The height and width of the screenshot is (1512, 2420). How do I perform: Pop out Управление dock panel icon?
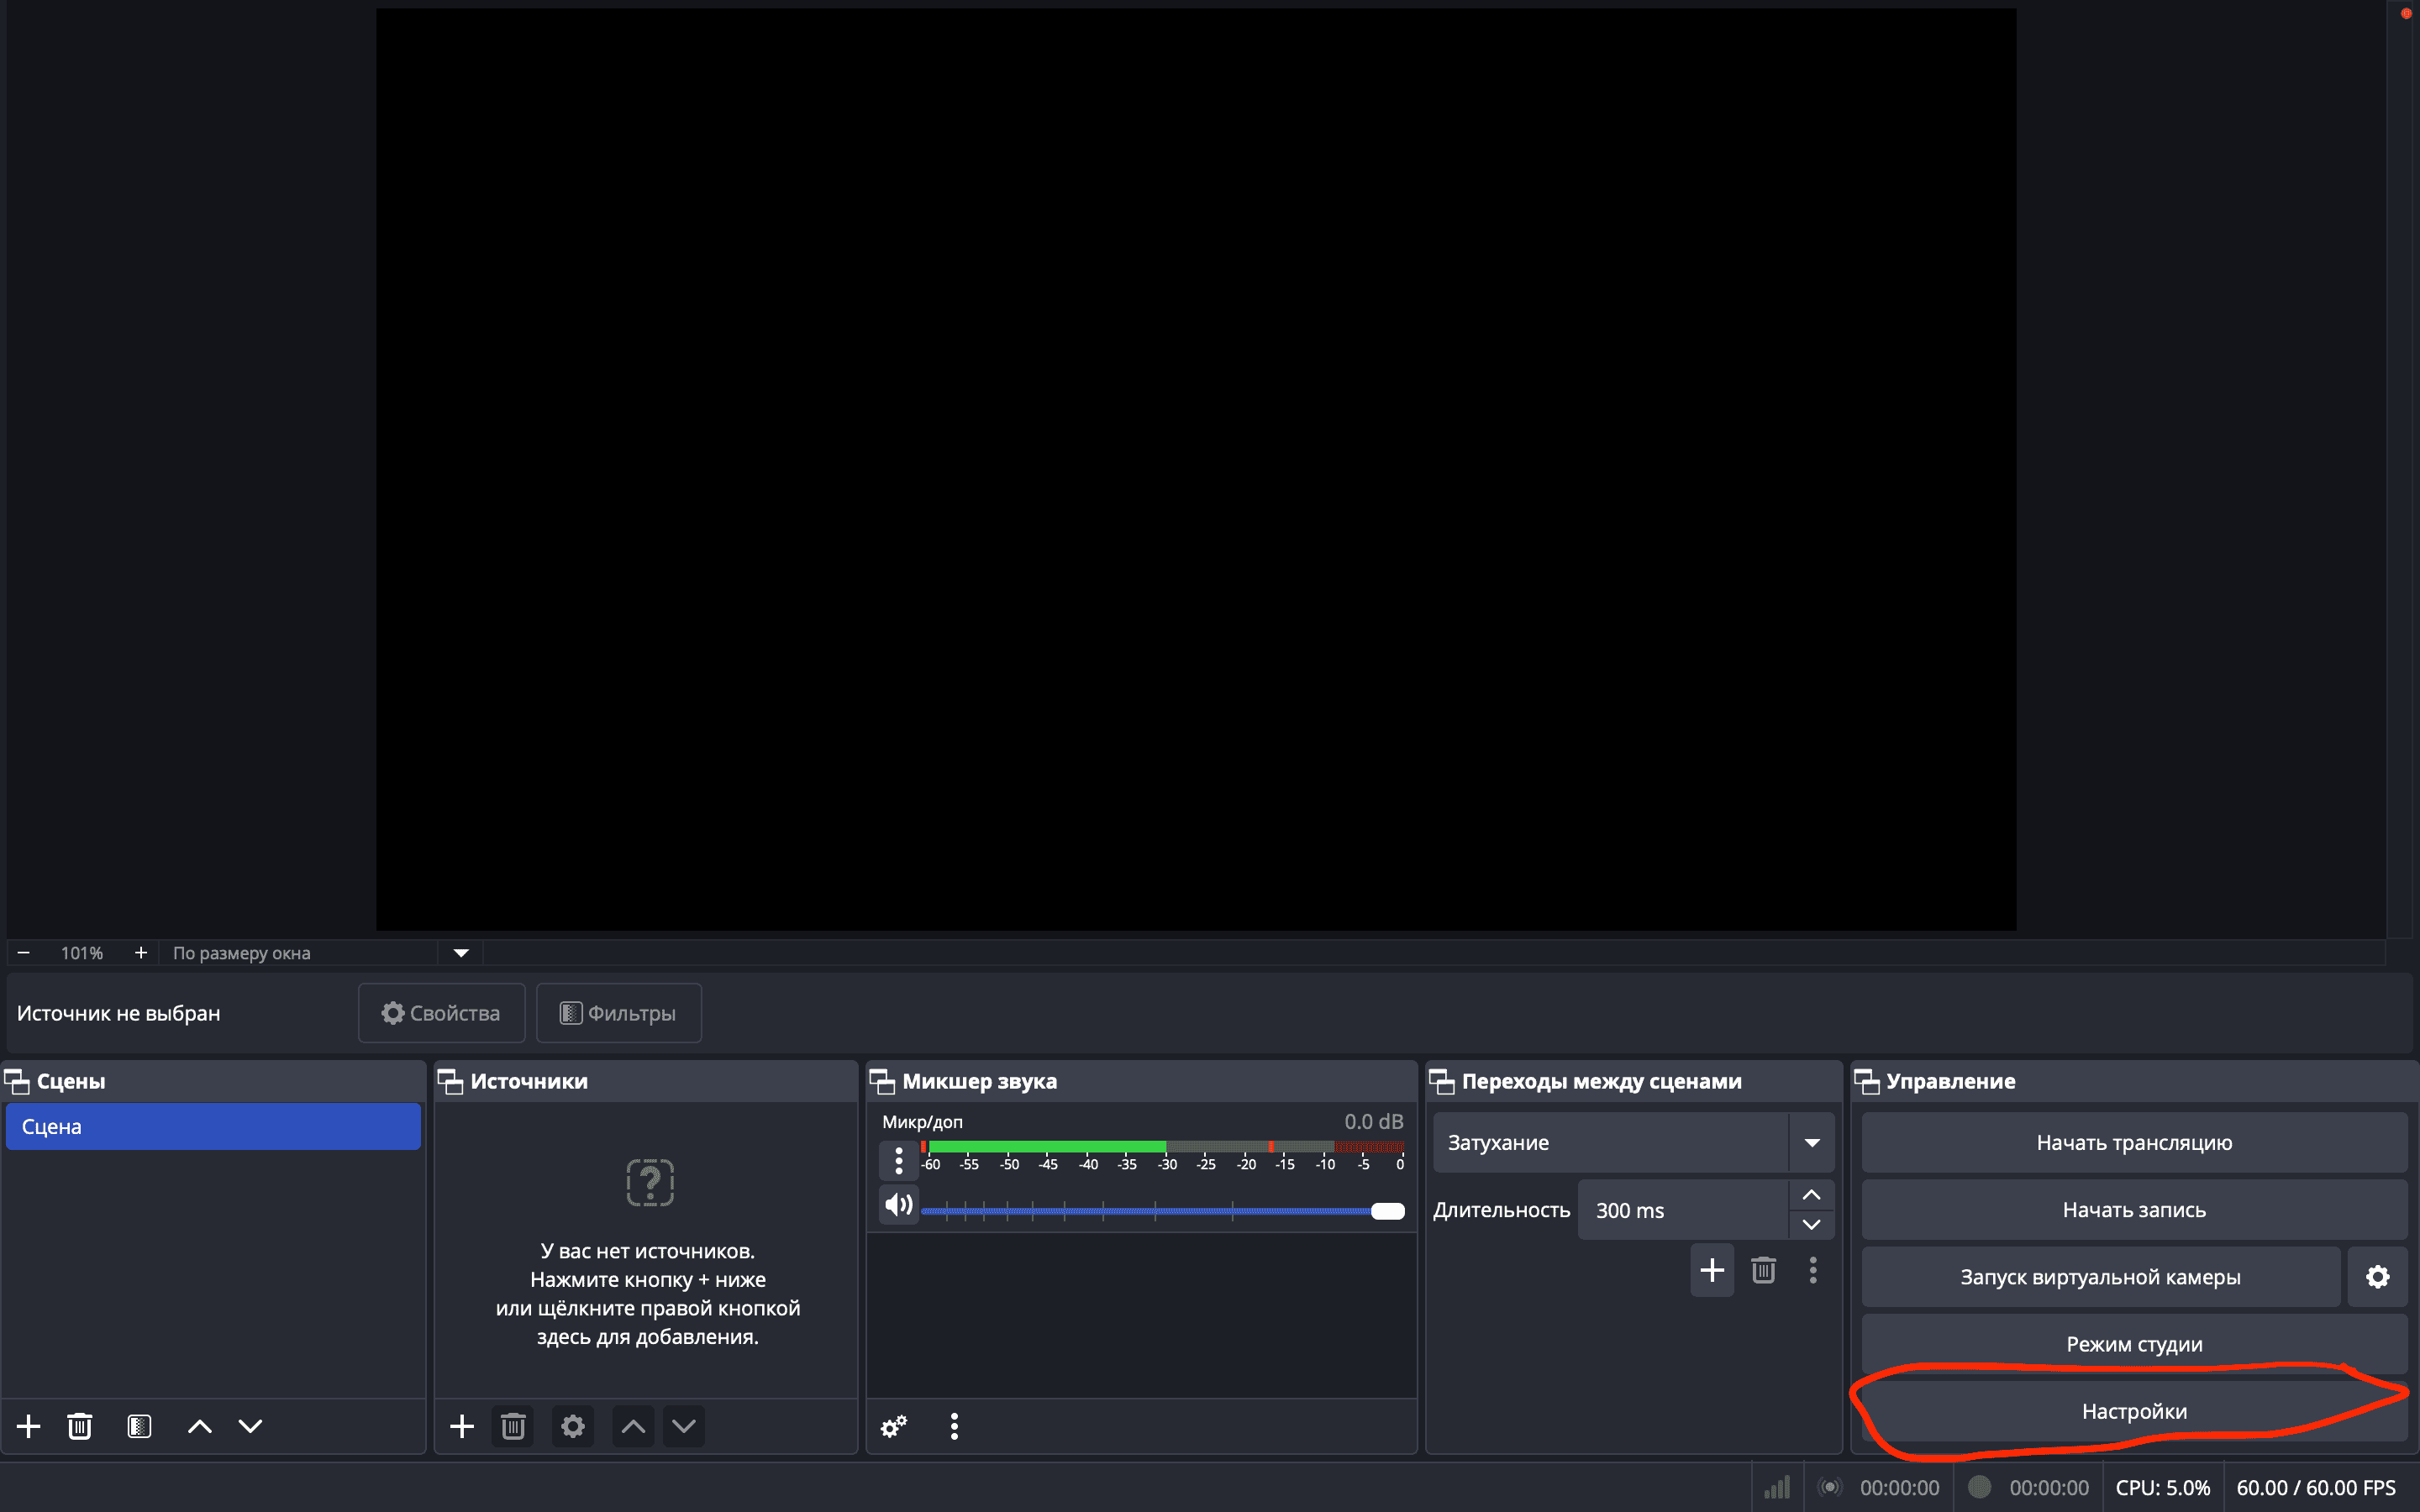pyautogui.click(x=1866, y=1081)
